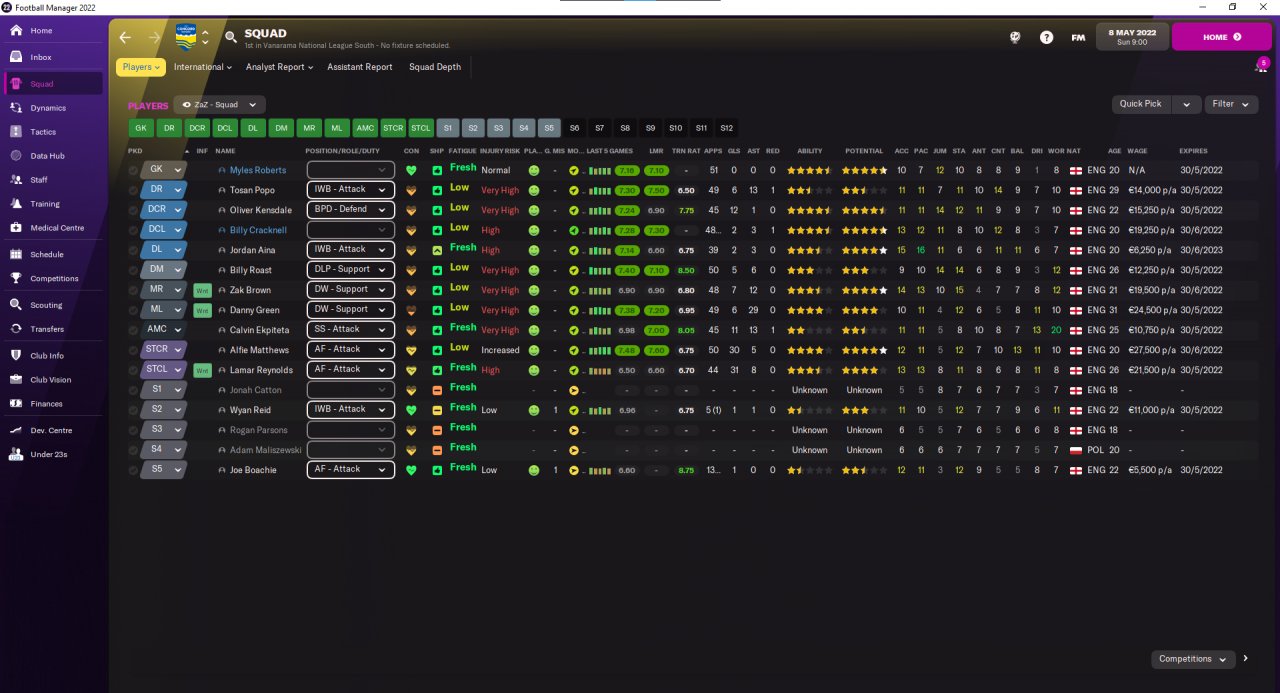The width and height of the screenshot is (1280, 693).
Task: Go forward with the right arrow
Action: pos(154,37)
